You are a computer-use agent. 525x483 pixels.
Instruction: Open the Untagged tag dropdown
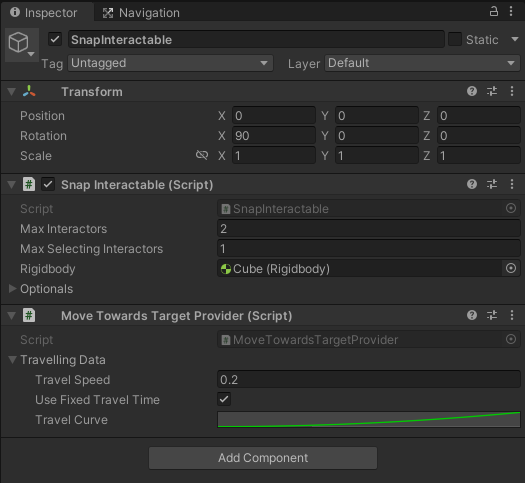click(170, 63)
